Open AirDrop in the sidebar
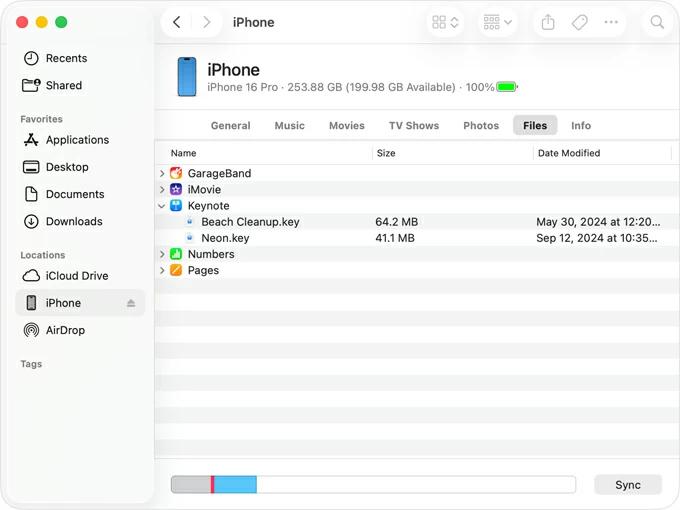This screenshot has height=510, width=680. (x=65, y=330)
